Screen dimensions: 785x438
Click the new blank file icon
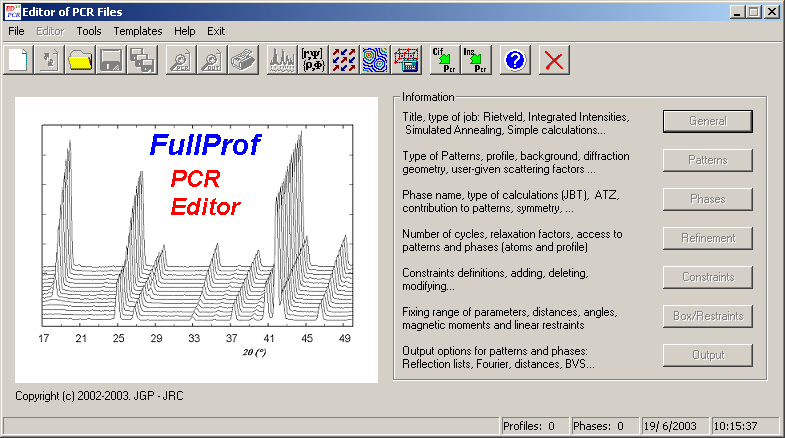pyautogui.click(x=17, y=60)
